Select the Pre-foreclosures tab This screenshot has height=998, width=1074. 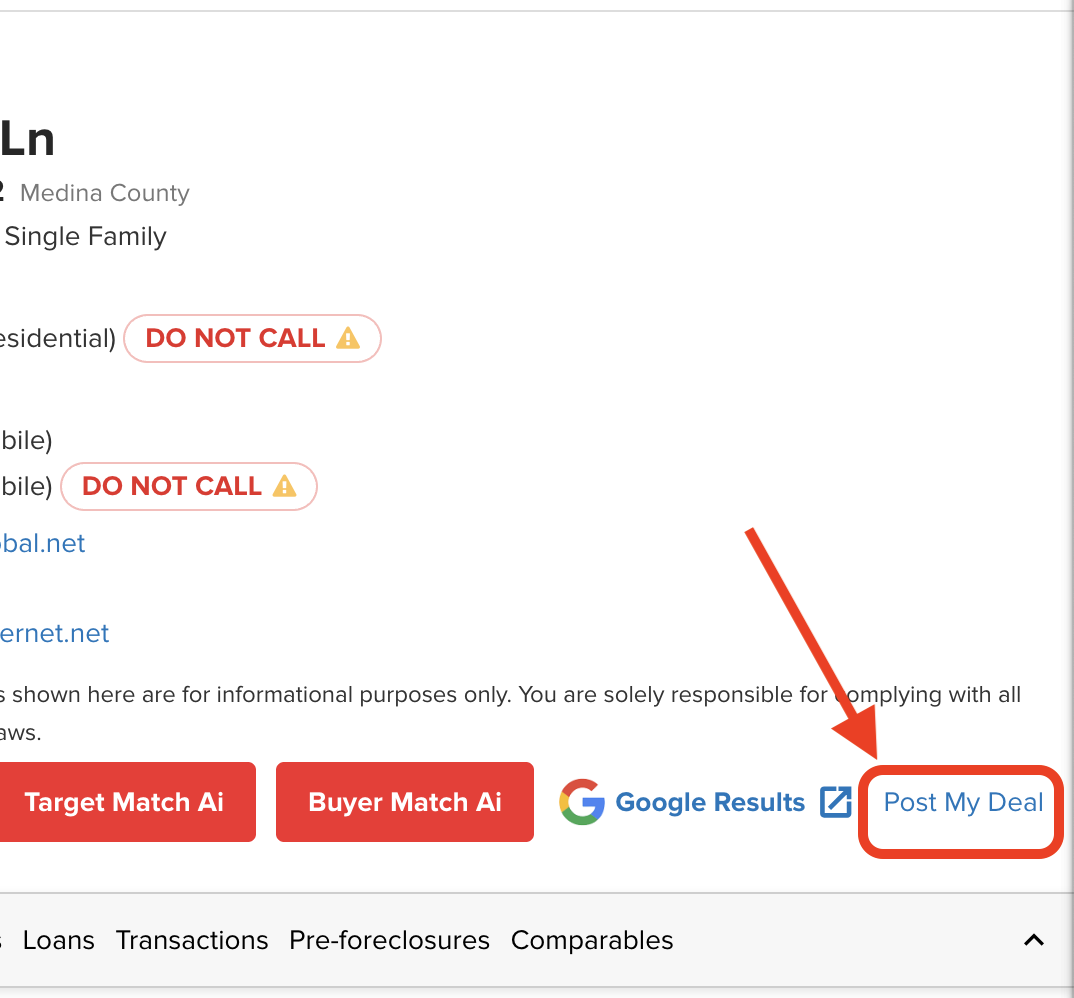(x=389, y=940)
